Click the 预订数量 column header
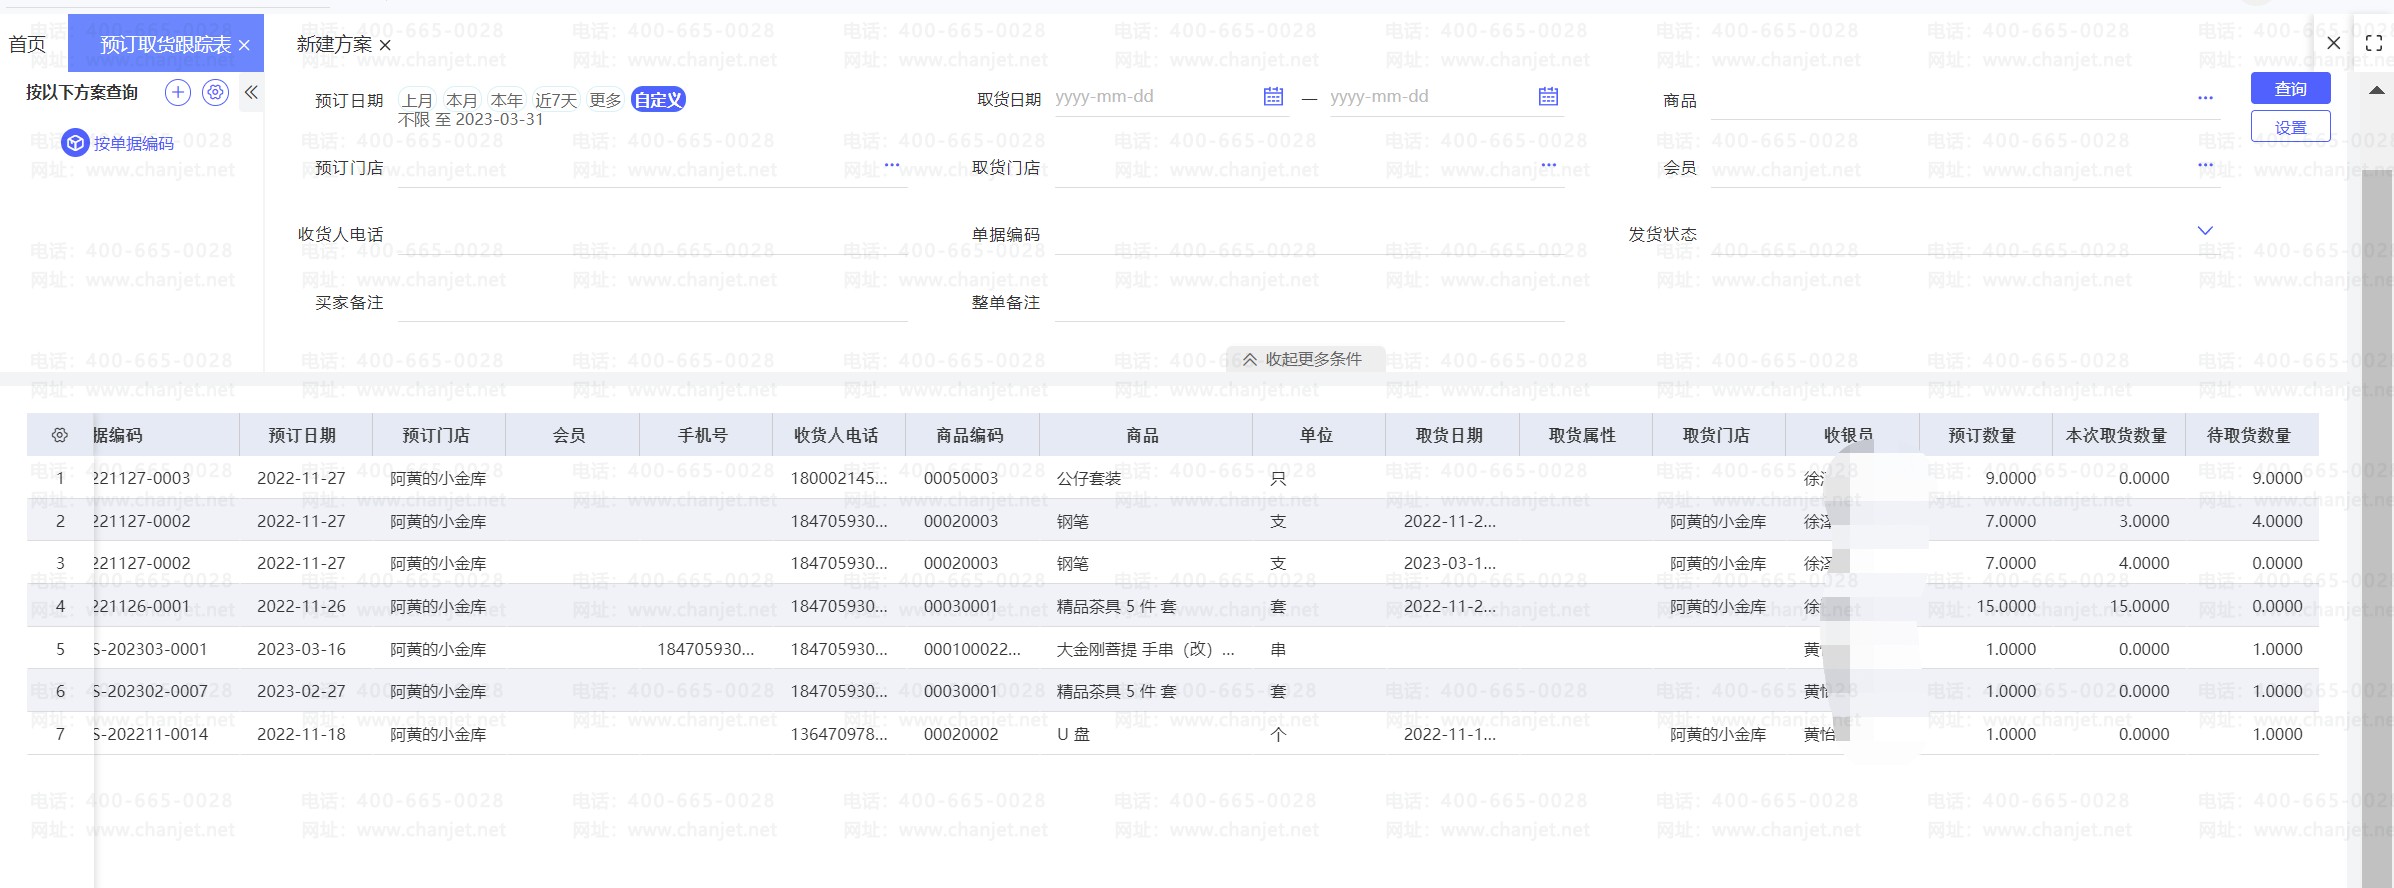Viewport: 2394px width, 888px height. [1985, 435]
